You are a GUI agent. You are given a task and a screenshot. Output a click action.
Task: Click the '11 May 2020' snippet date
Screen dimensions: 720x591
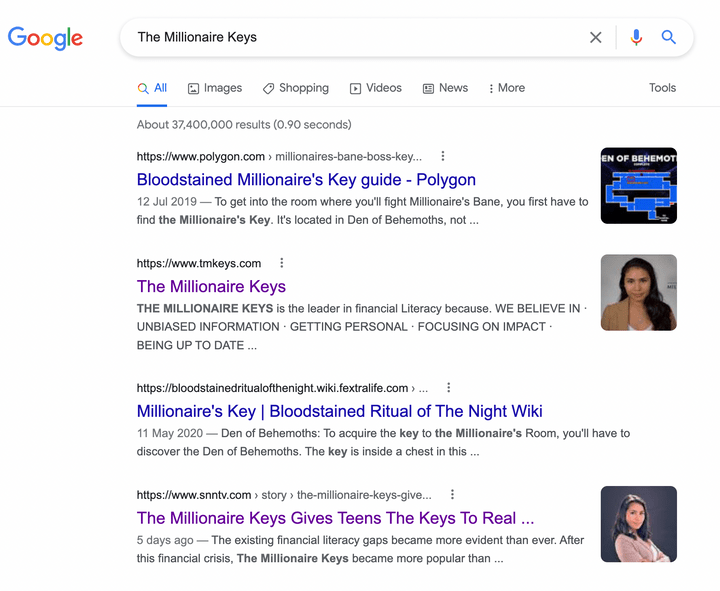tap(170, 433)
